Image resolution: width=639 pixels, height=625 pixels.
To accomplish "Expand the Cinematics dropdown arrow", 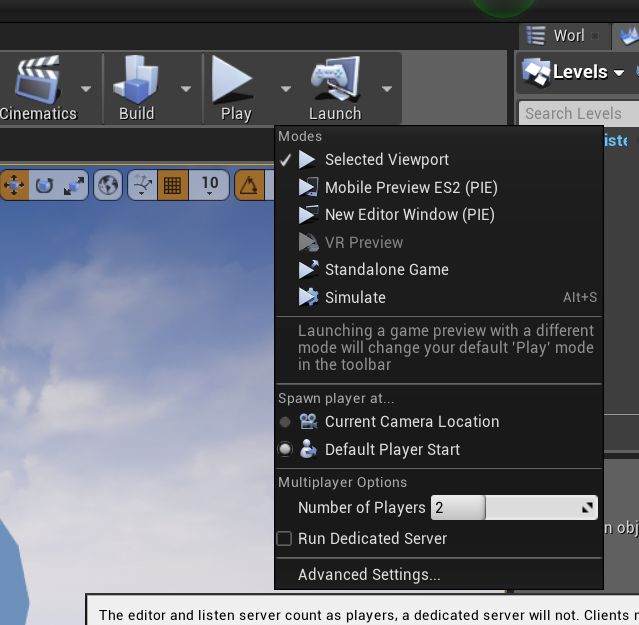I will [x=86, y=88].
